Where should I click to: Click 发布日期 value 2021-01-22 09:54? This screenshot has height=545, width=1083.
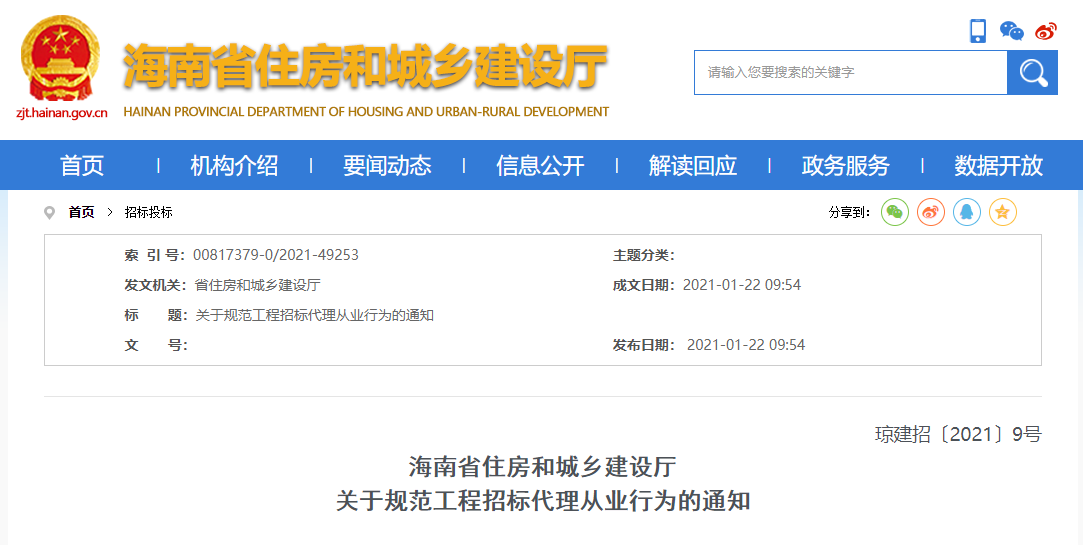[x=746, y=345]
